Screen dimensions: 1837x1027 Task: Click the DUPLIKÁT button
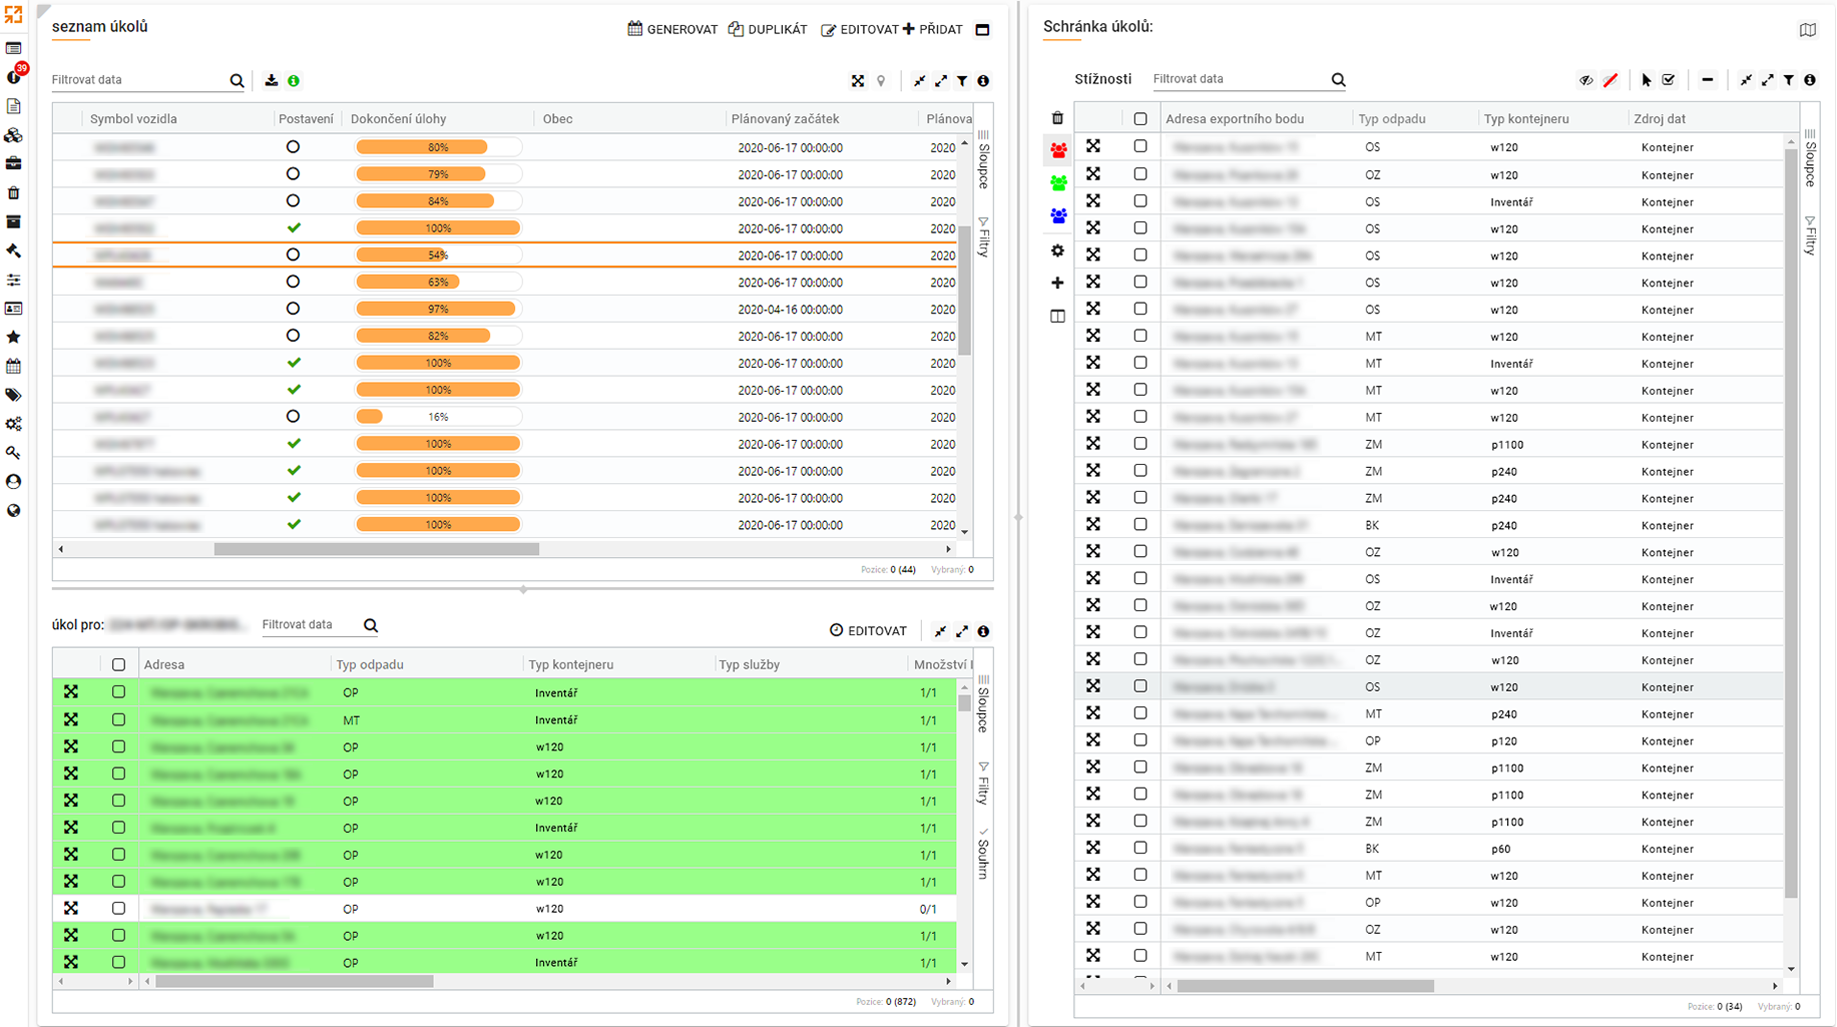(x=767, y=30)
